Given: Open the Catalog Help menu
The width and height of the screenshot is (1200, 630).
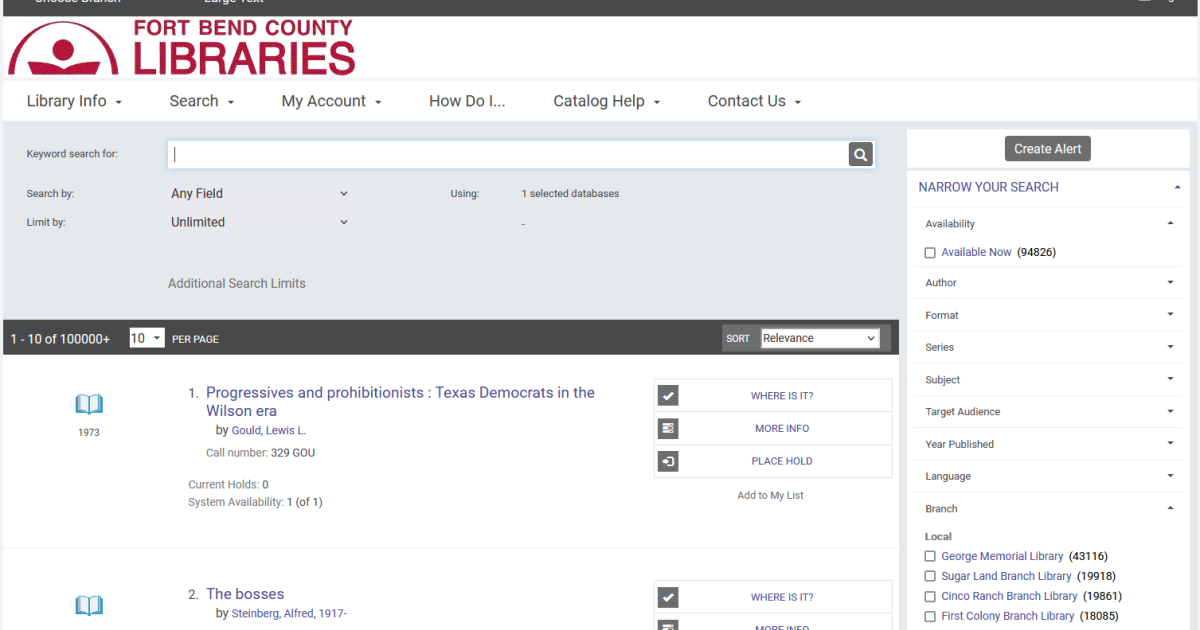Looking at the screenshot, I should pyautogui.click(x=607, y=101).
